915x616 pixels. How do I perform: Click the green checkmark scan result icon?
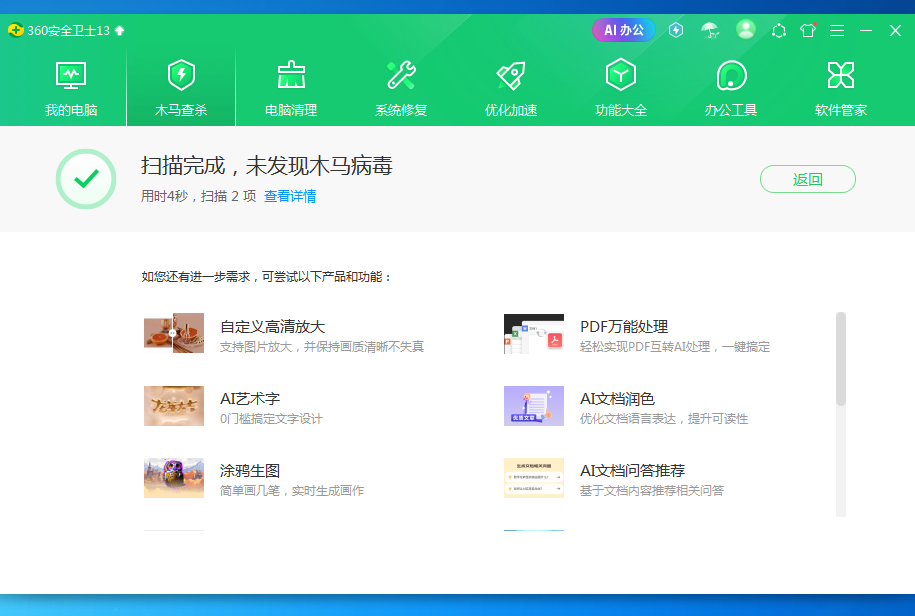point(86,178)
